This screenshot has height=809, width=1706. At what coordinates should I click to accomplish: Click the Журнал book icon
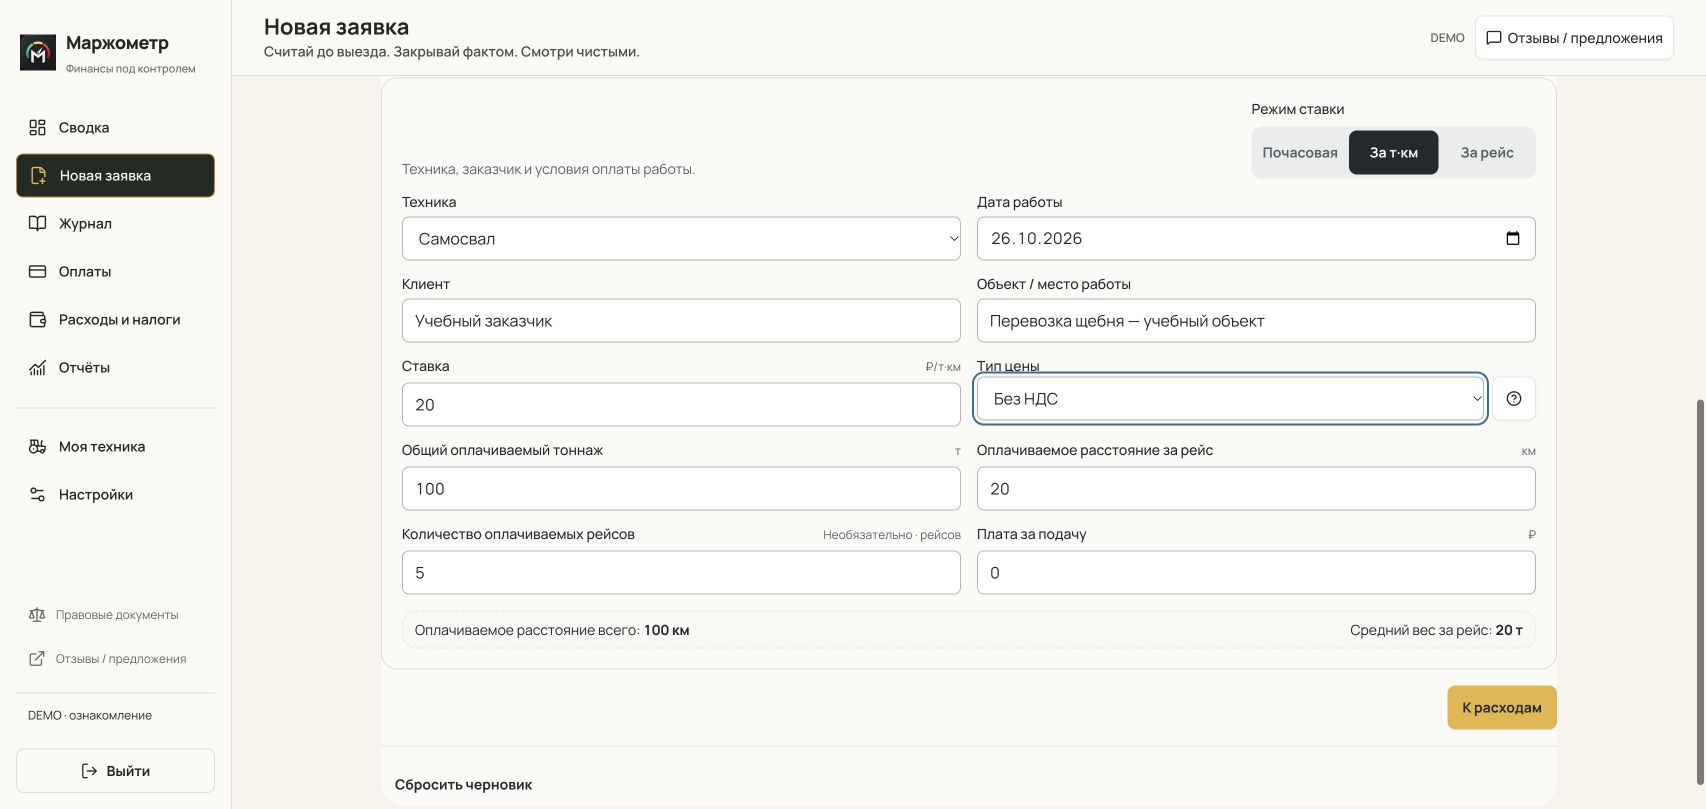tap(37, 223)
